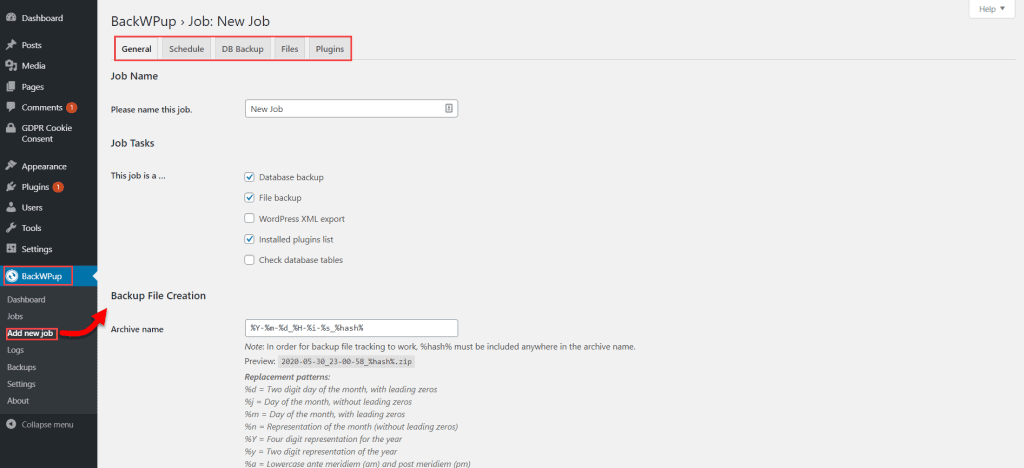
Task: Switch to the Schedule tab
Action: (186, 49)
